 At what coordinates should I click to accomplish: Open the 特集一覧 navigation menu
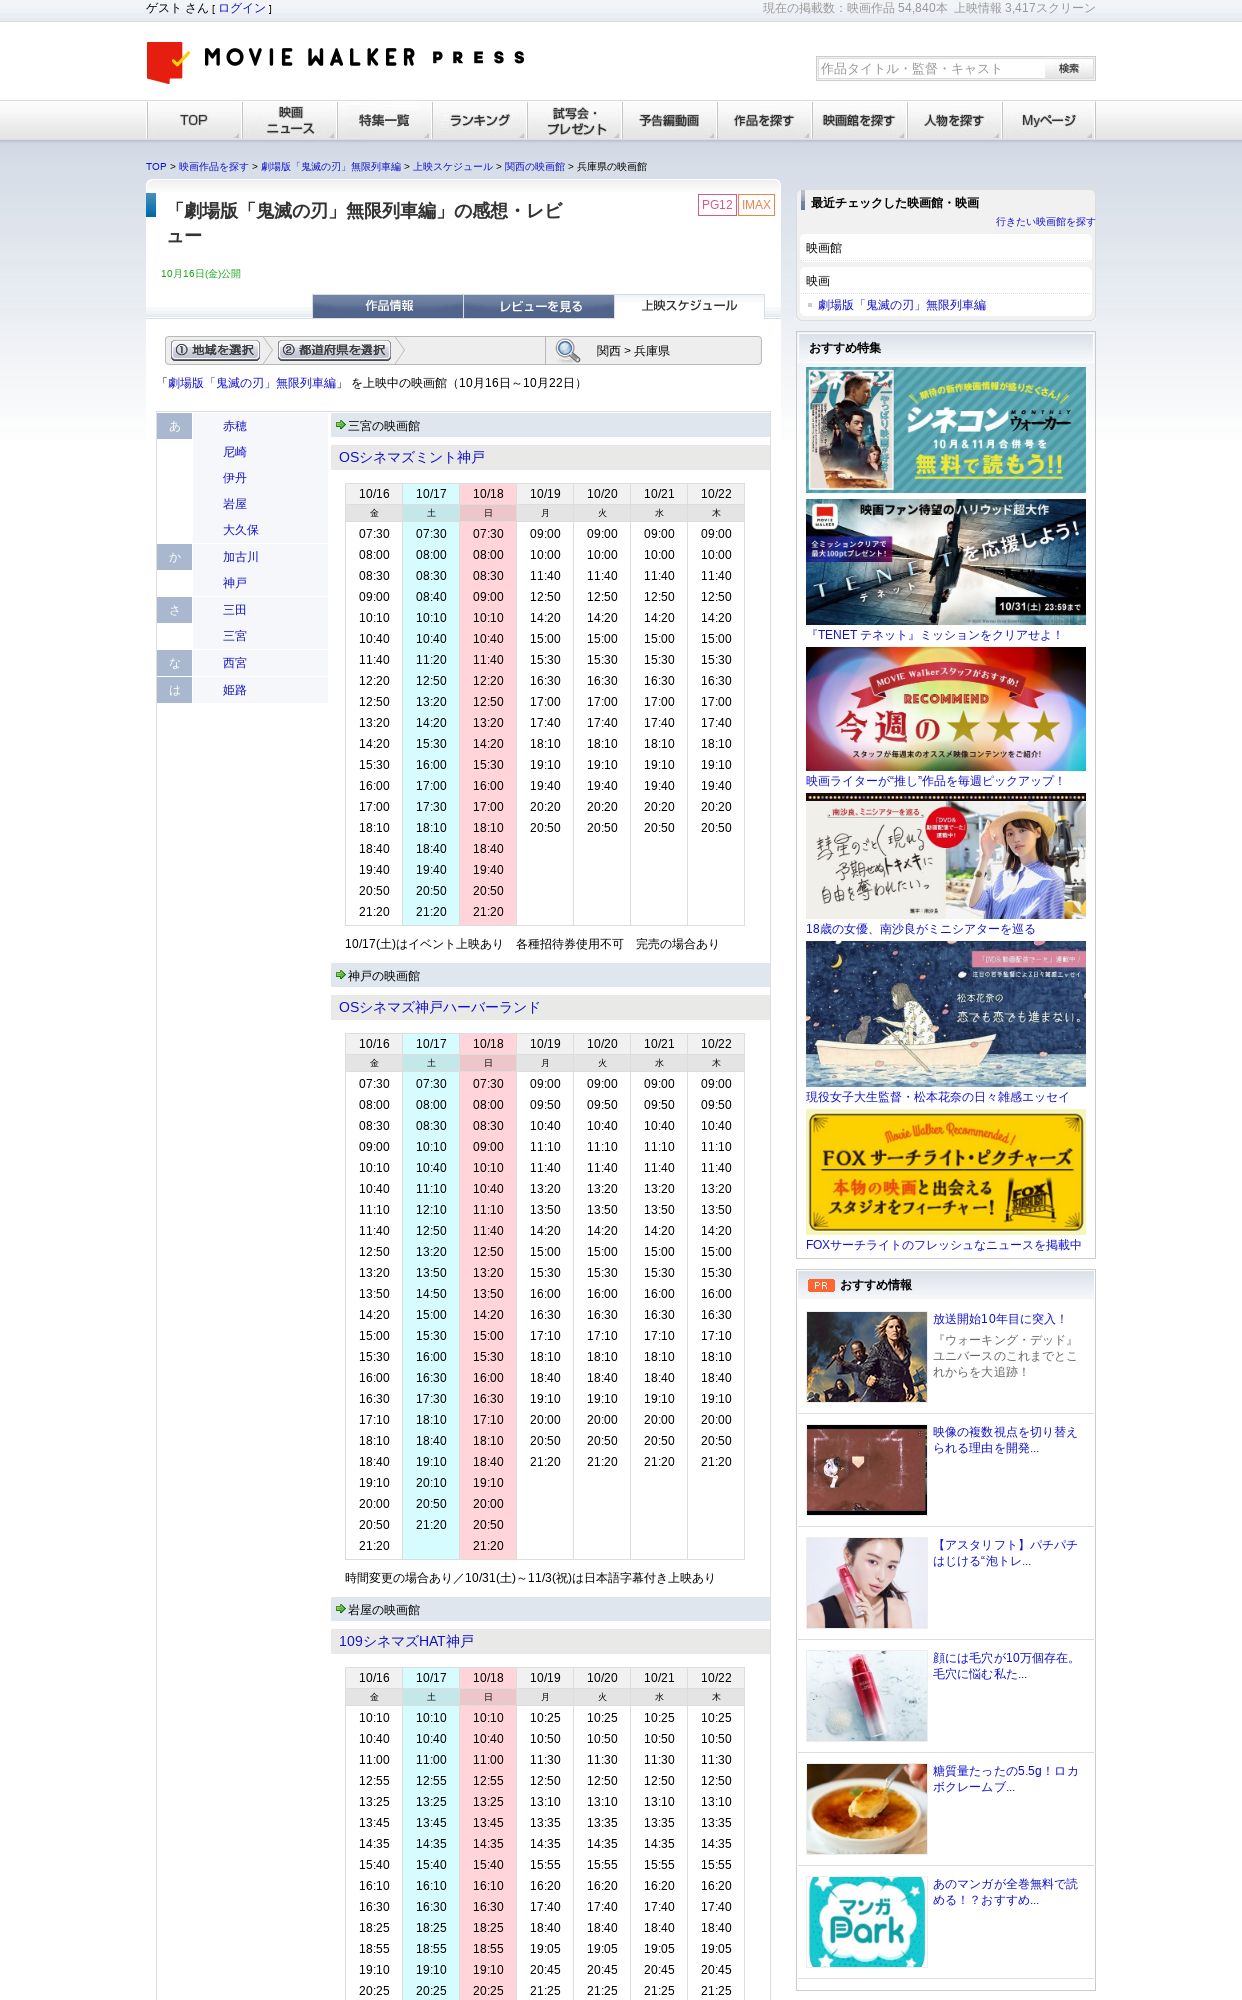[385, 120]
